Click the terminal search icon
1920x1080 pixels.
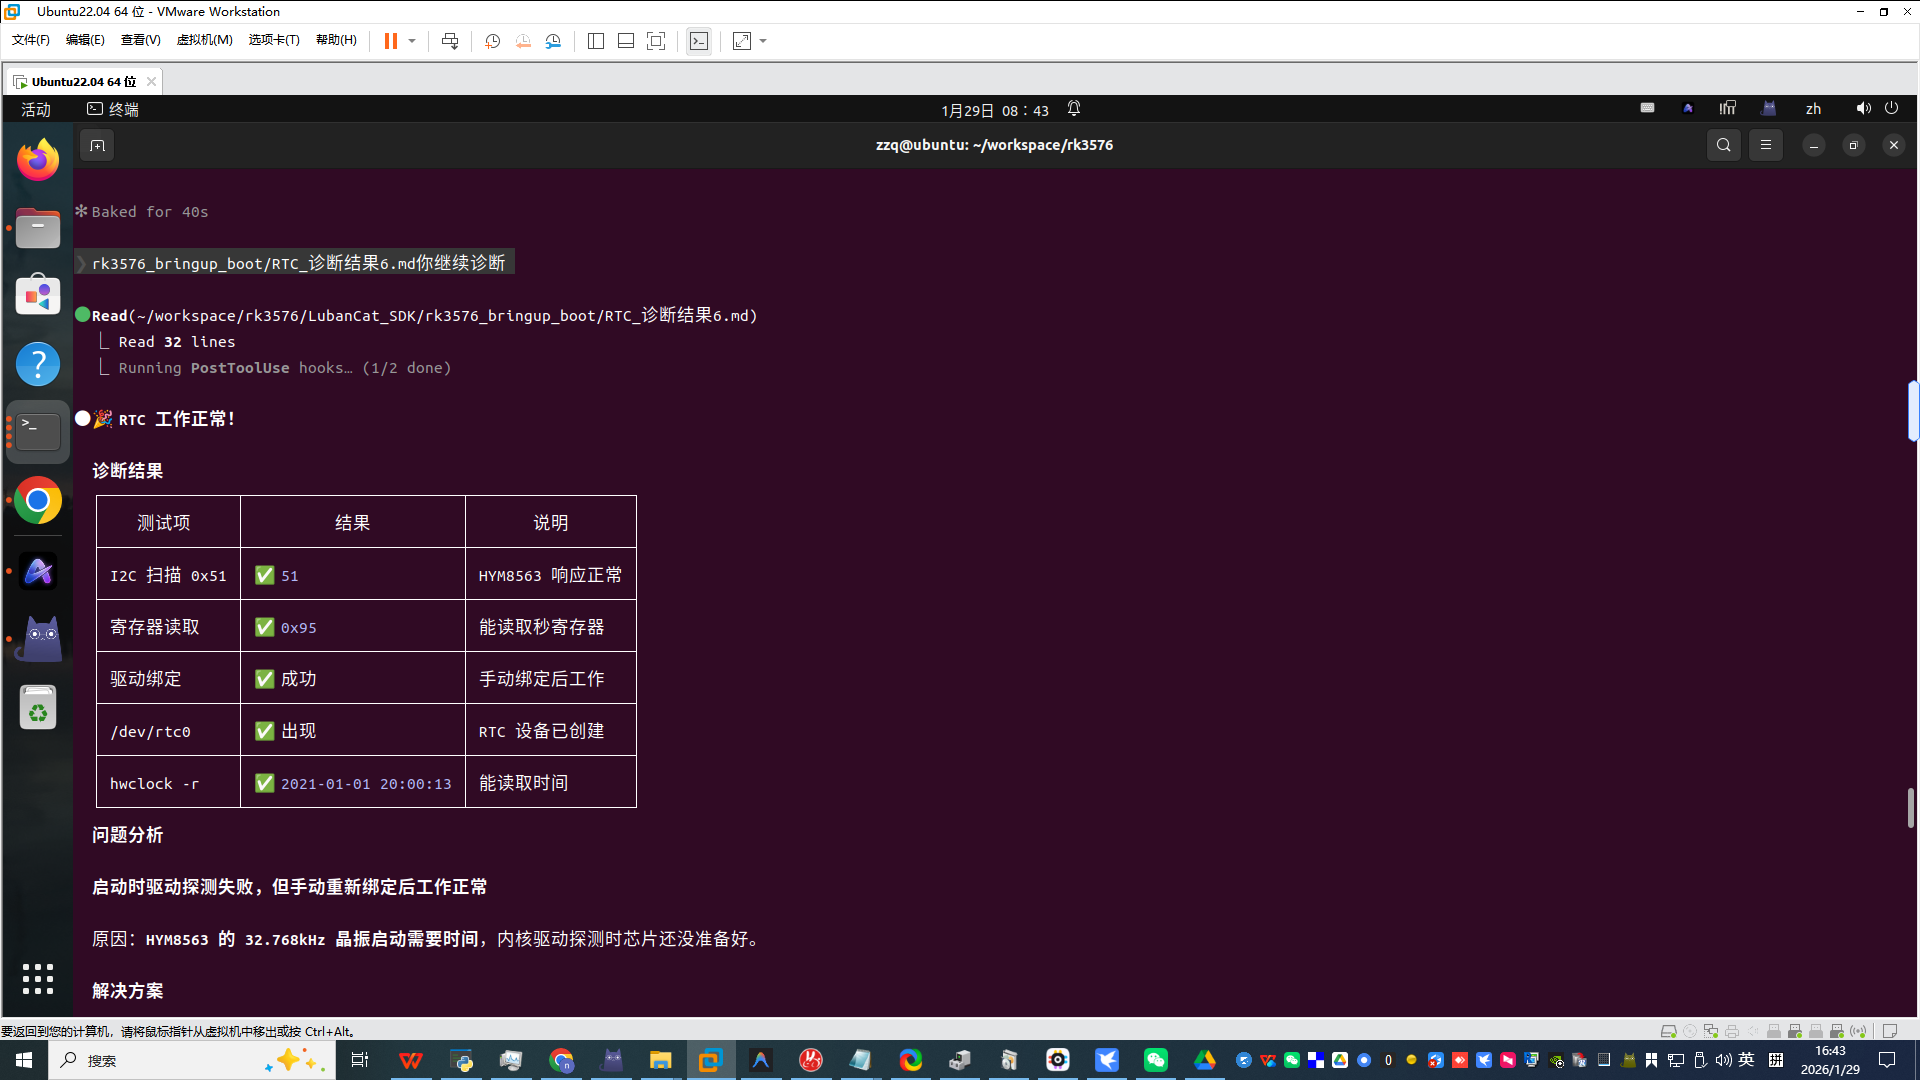pyautogui.click(x=1723, y=145)
